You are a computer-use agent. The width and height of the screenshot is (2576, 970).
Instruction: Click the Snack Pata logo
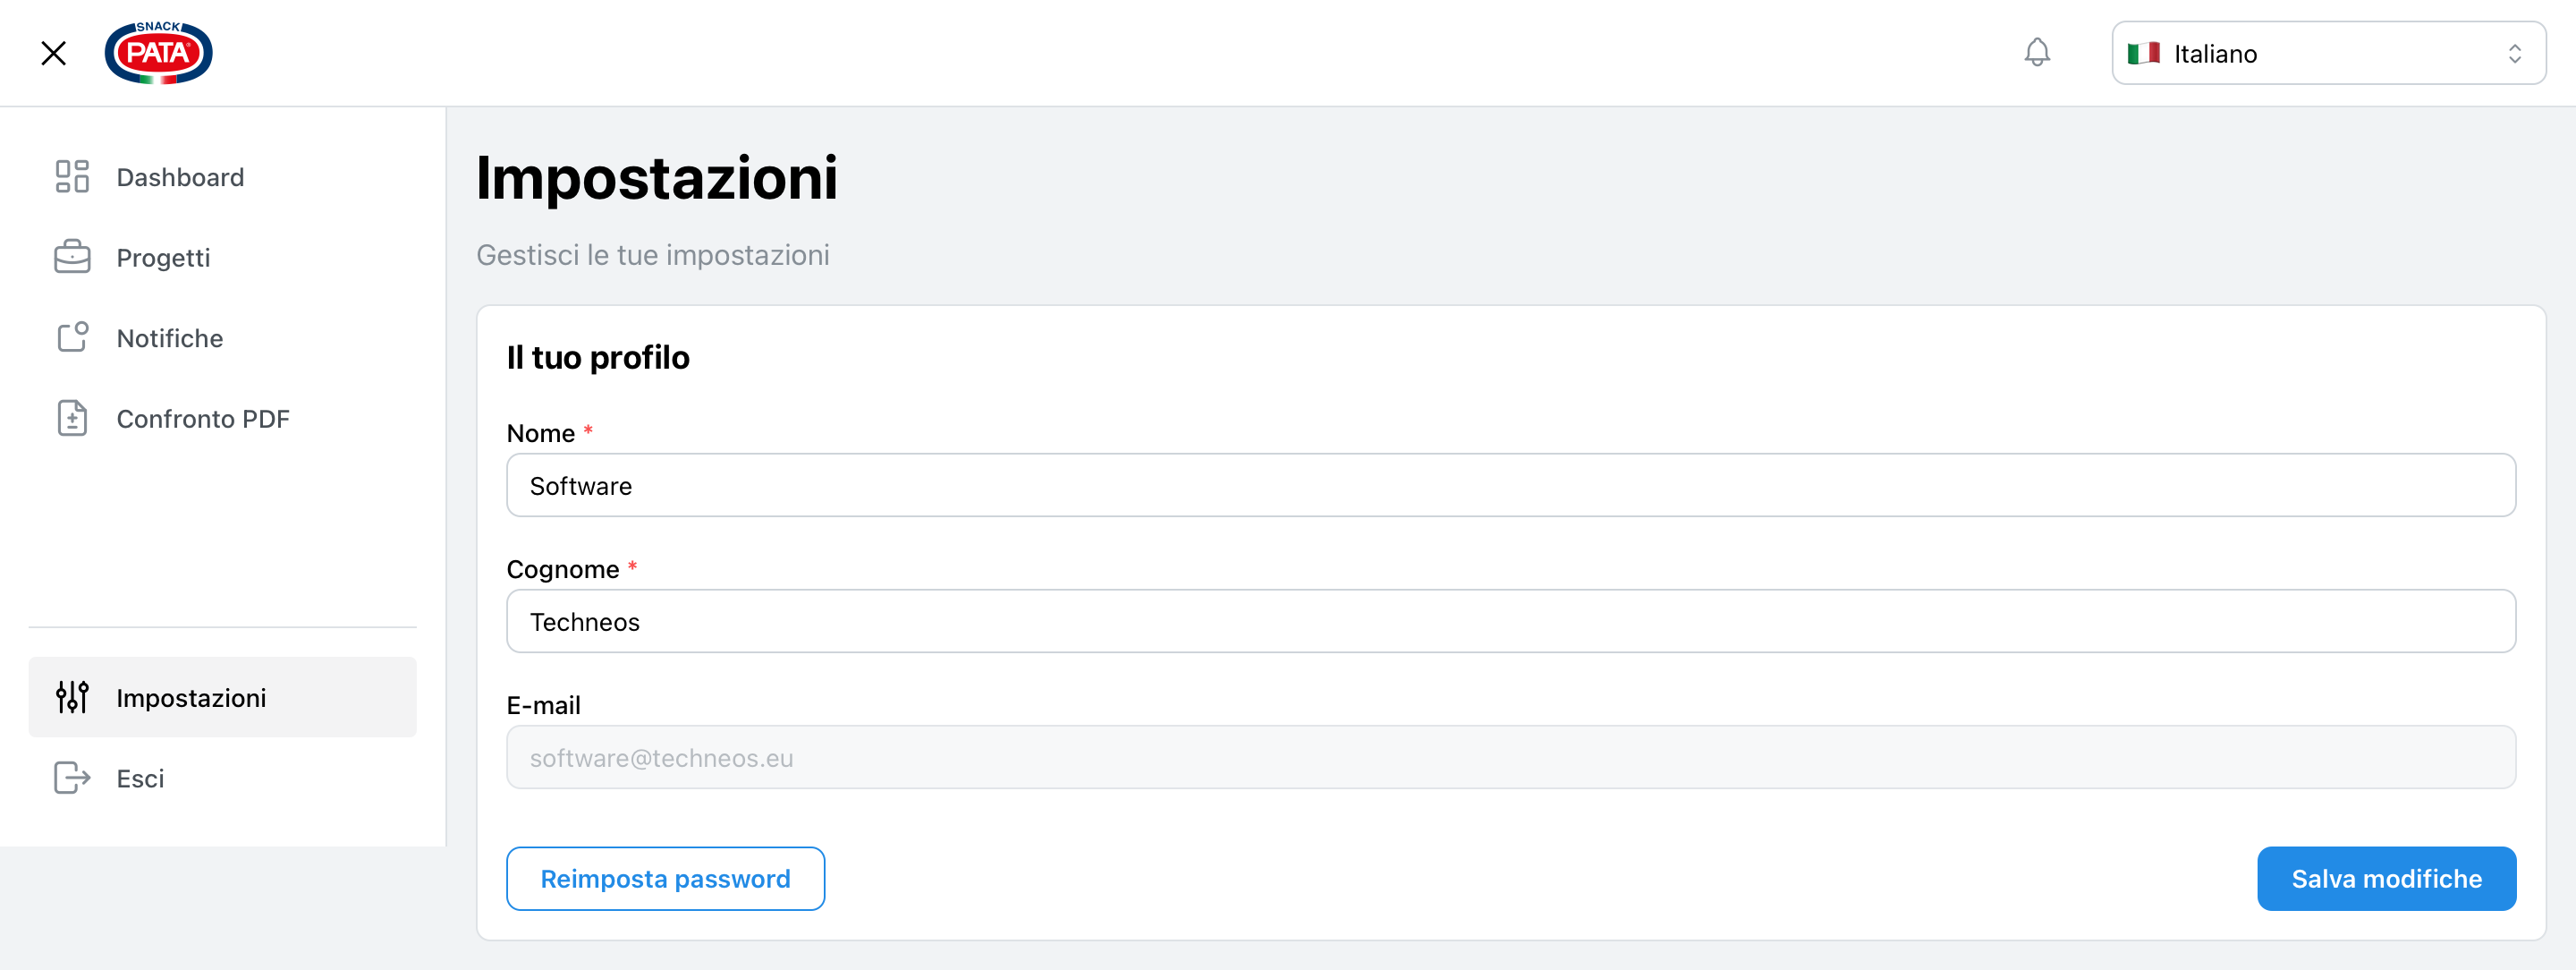tap(158, 53)
